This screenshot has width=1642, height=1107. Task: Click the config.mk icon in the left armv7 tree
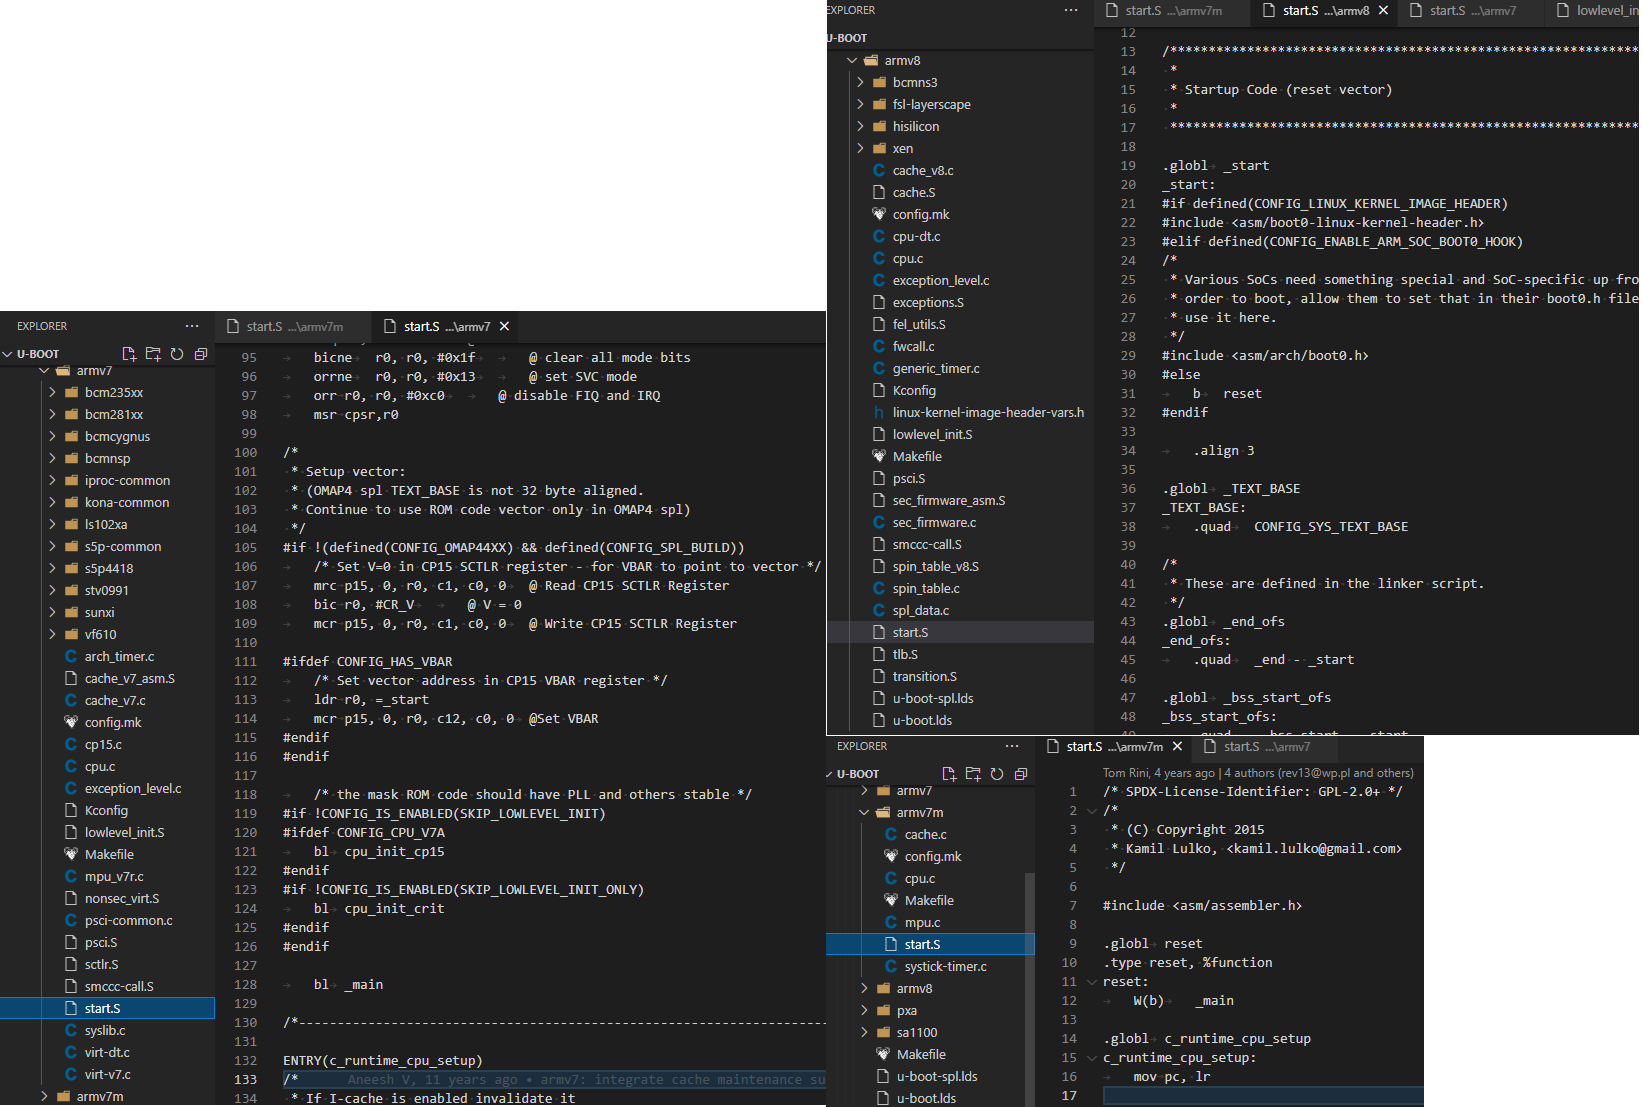(71, 722)
